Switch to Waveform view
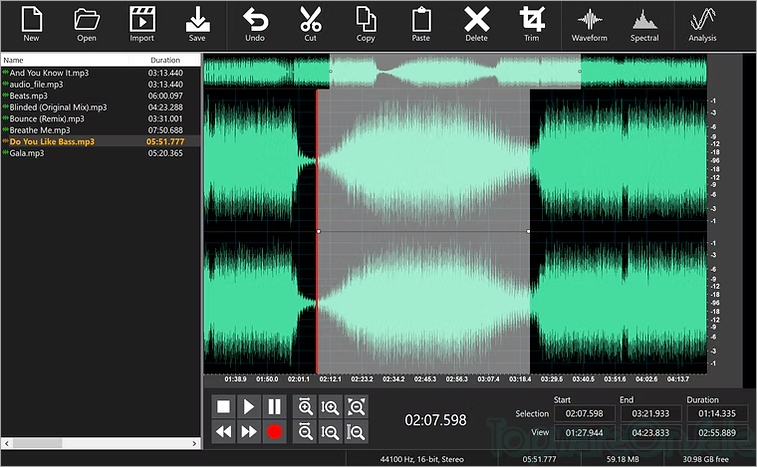This screenshot has width=757, height=467. [x=589, y=24]
